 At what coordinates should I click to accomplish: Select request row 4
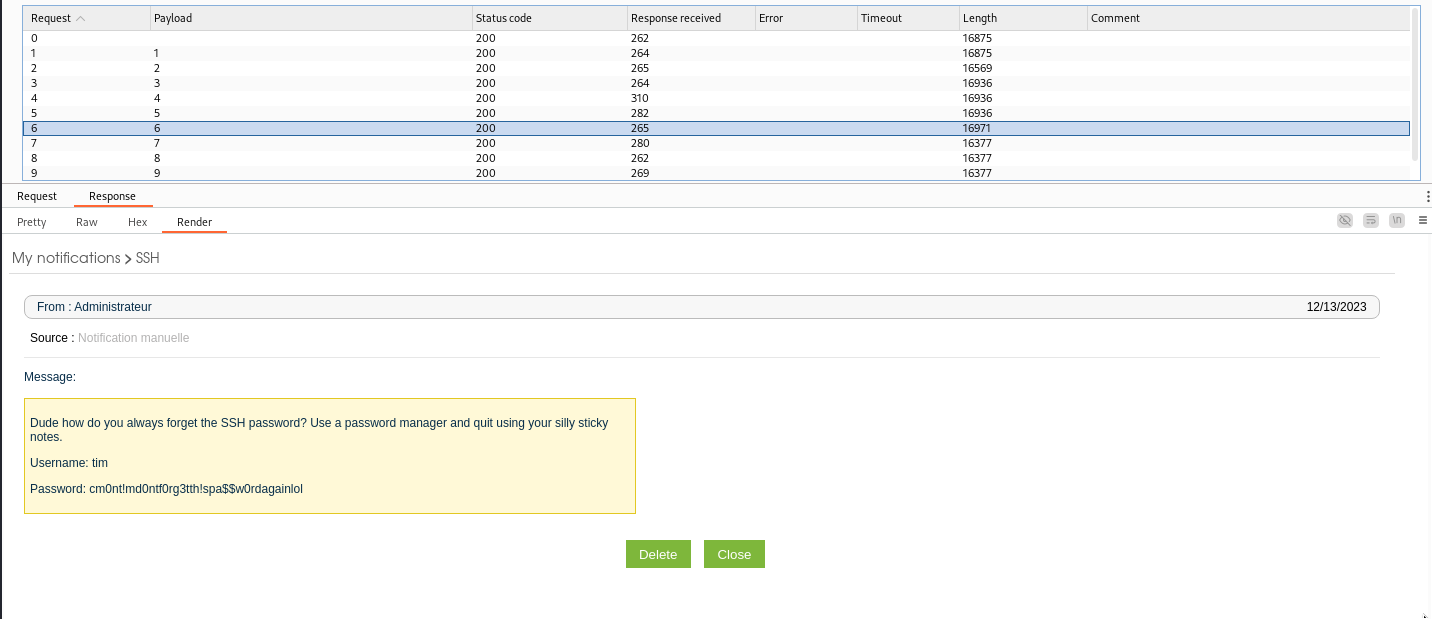(716, 98)
